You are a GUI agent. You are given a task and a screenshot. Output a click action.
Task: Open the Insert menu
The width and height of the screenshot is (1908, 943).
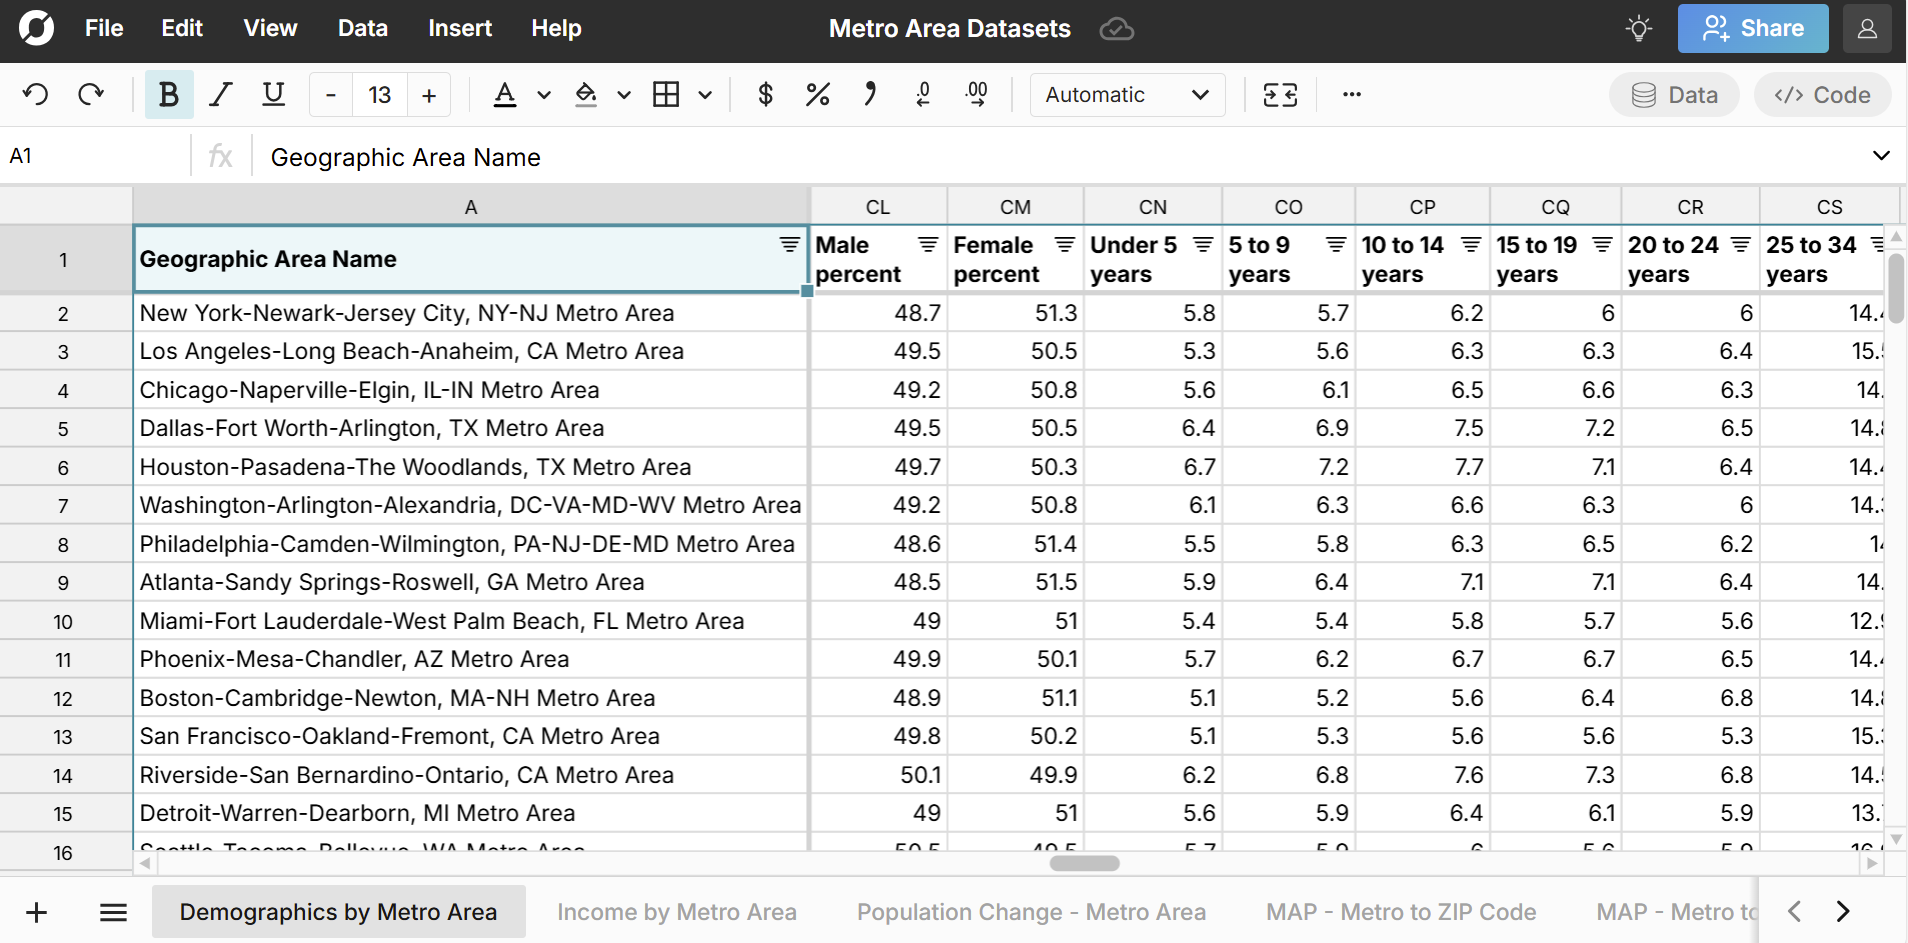[459, 28]
